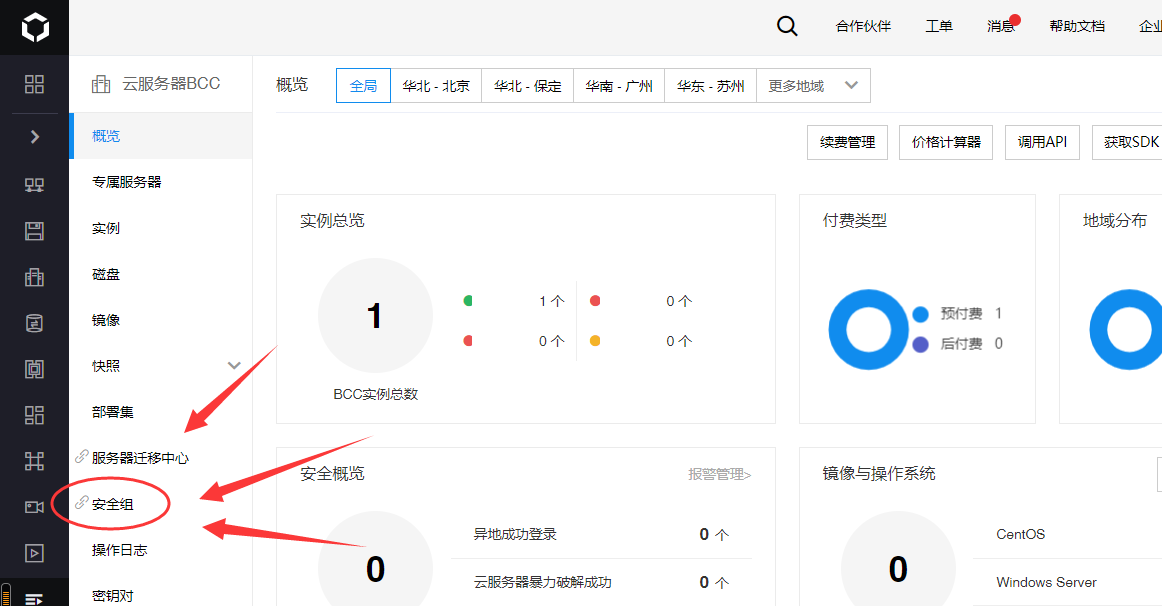Screen dimensions: 1162x606
Task: Click the 续费管理 button
Action: (x=847, y=143)
